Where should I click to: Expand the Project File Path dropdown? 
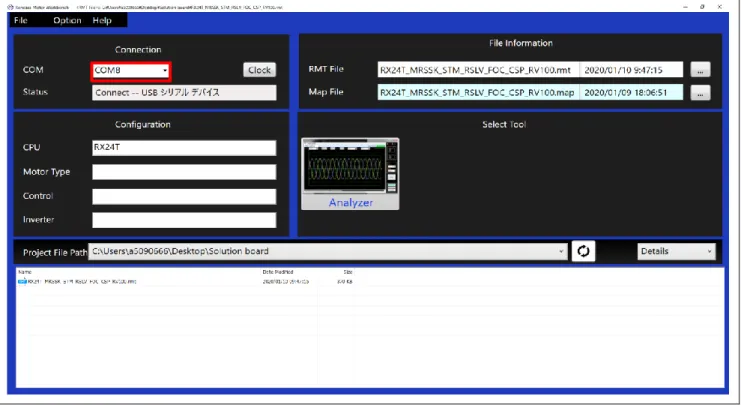[561, 251]
